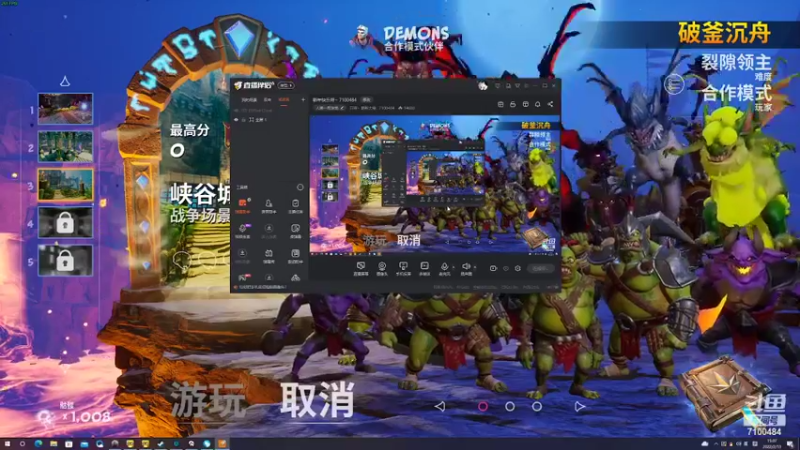Open the orange highlighted tool in tool grid
Screen dimensions: 800x450
pyautogui.click(x=242, y=206)
